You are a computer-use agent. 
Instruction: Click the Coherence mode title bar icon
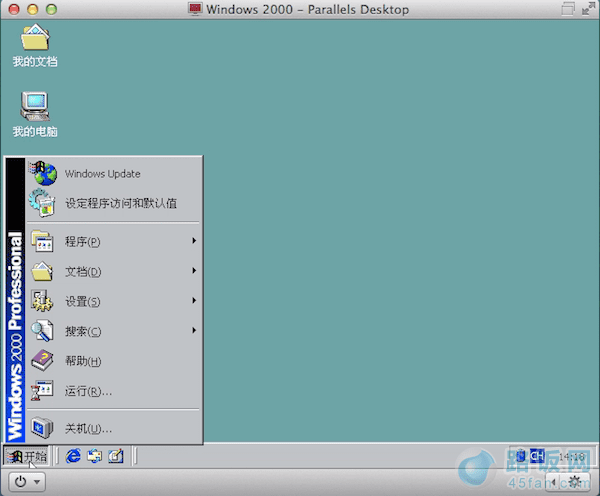(568, 9)
